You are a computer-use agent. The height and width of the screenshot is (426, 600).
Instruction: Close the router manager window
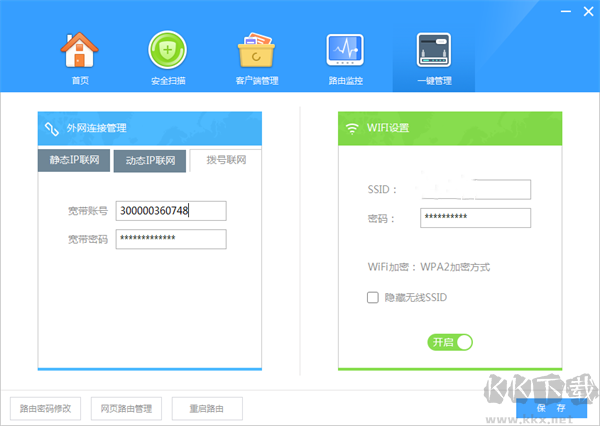click(589, 11)
